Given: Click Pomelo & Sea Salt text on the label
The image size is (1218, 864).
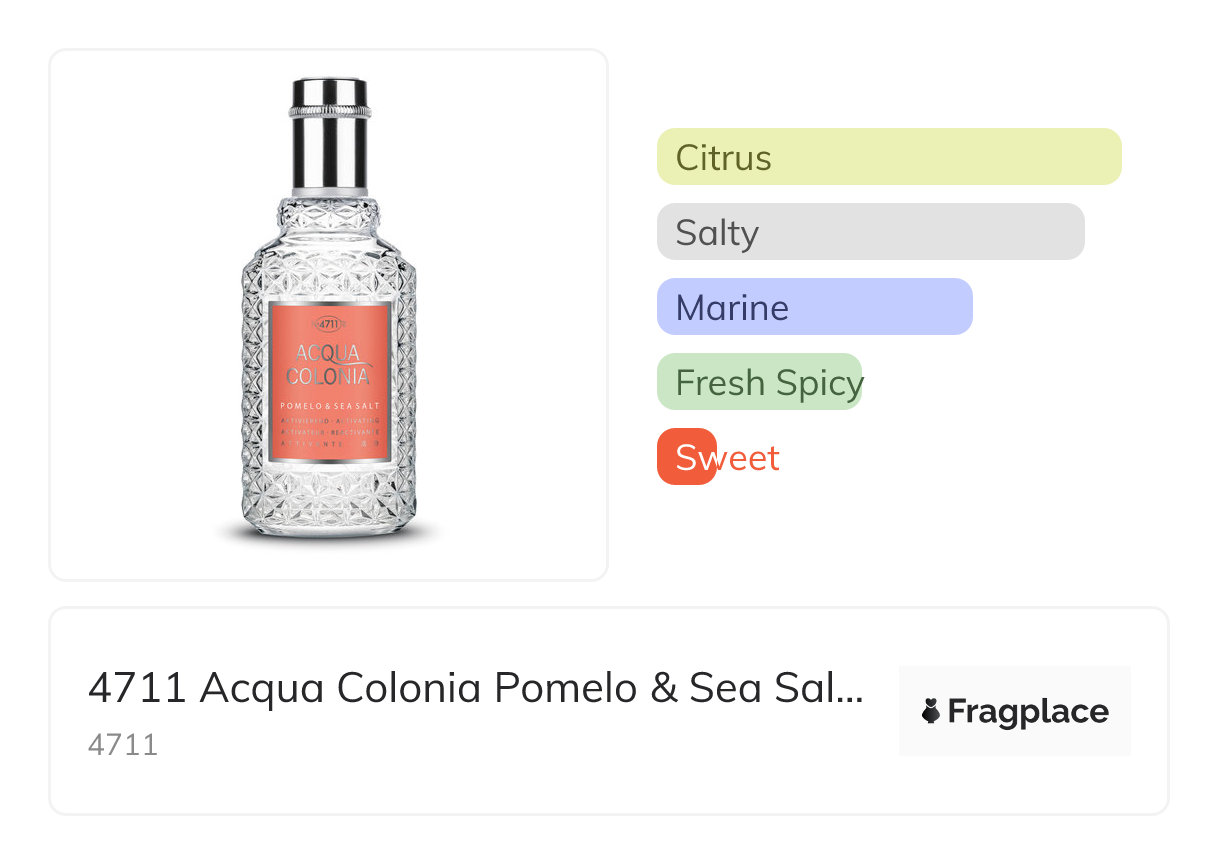Looking at the screenshot, I should pyautogui.click(x=329, y=404).
